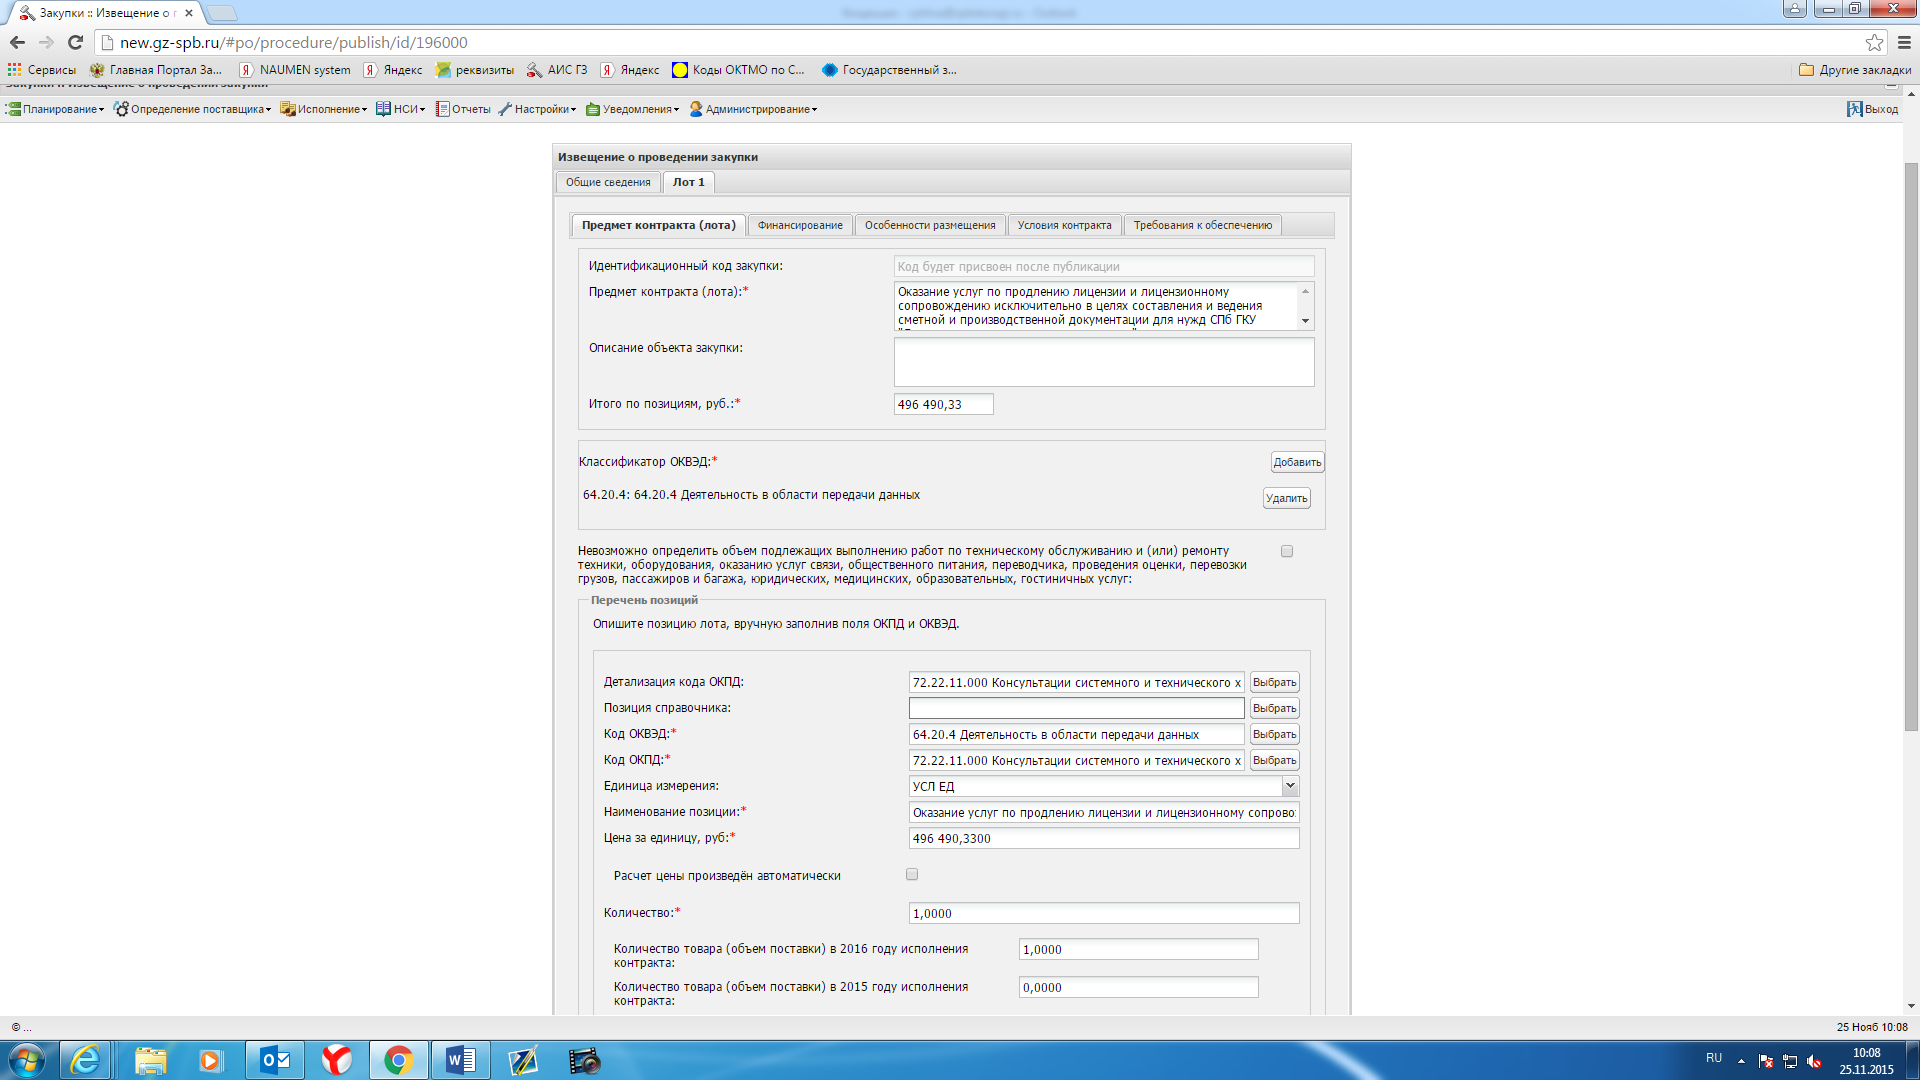Viewport: 1920px width, 1080px height.
Task: Open the Планирование dropdown menu
Action: click(x=58, y=109)
